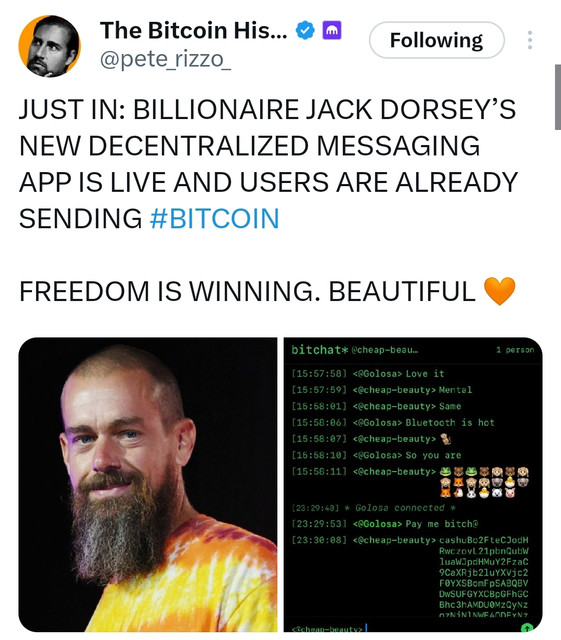
Task: Click the Golosa connected system message
Action: pos(400,508)
